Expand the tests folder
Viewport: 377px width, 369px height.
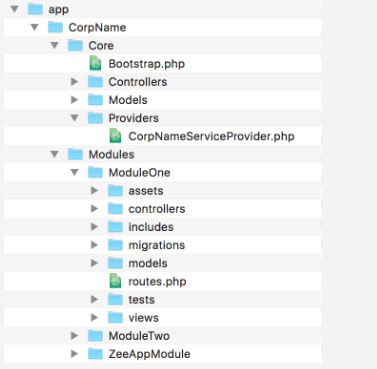95,299
